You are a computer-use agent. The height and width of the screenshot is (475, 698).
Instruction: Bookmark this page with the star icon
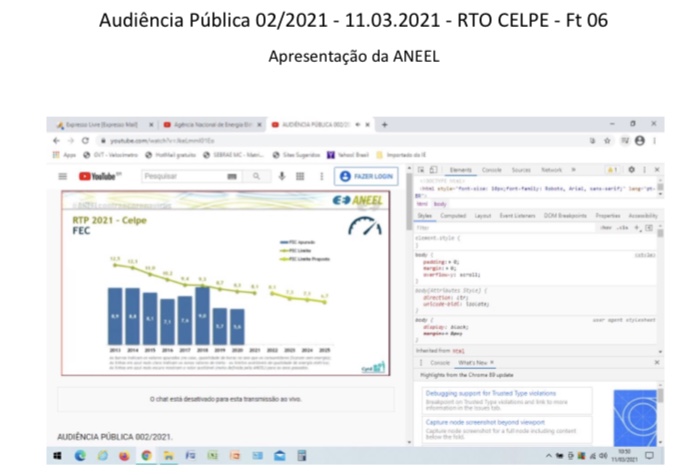click(607, 141)
